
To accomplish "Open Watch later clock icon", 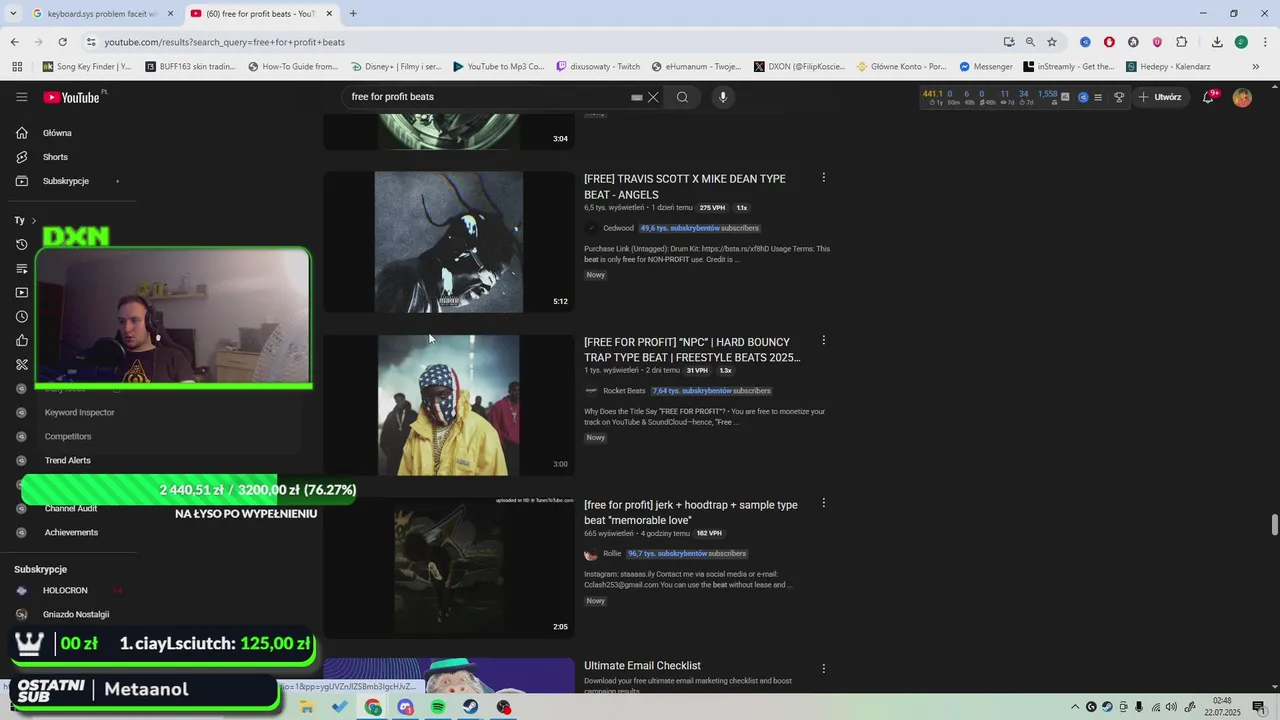I will [x=22, y=317].
